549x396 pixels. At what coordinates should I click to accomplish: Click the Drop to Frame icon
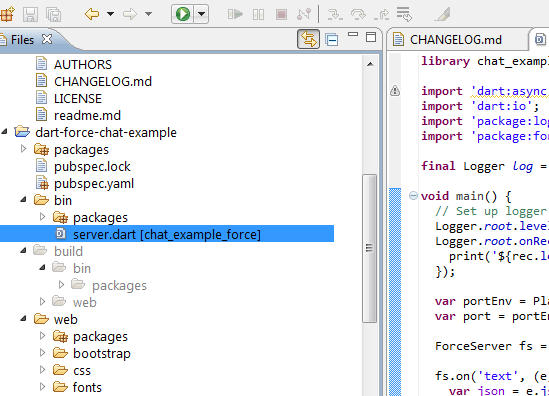tap(404, 14)
